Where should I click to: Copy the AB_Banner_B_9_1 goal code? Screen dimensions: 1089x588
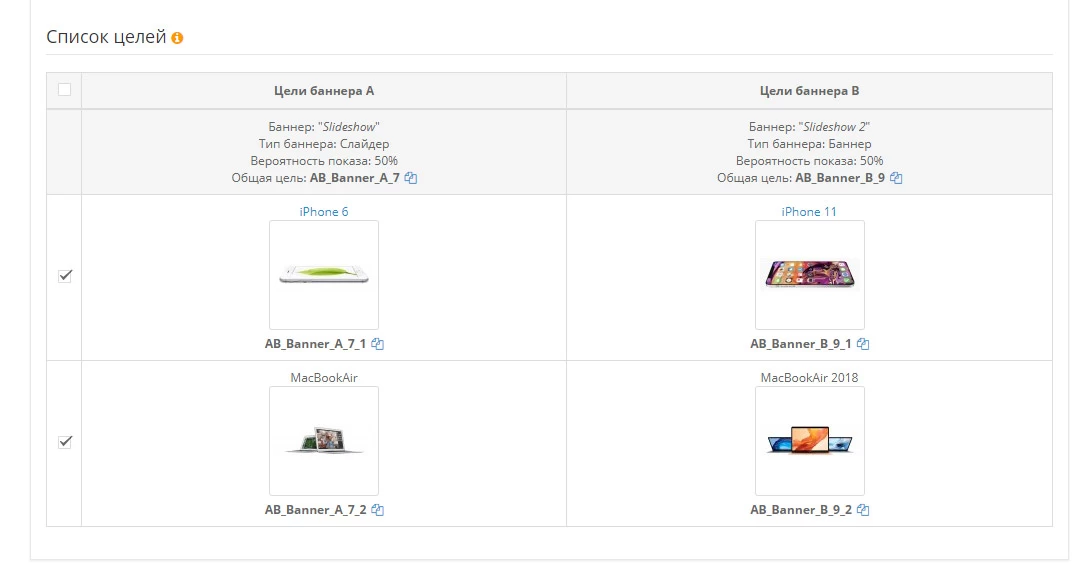(863, 344)
